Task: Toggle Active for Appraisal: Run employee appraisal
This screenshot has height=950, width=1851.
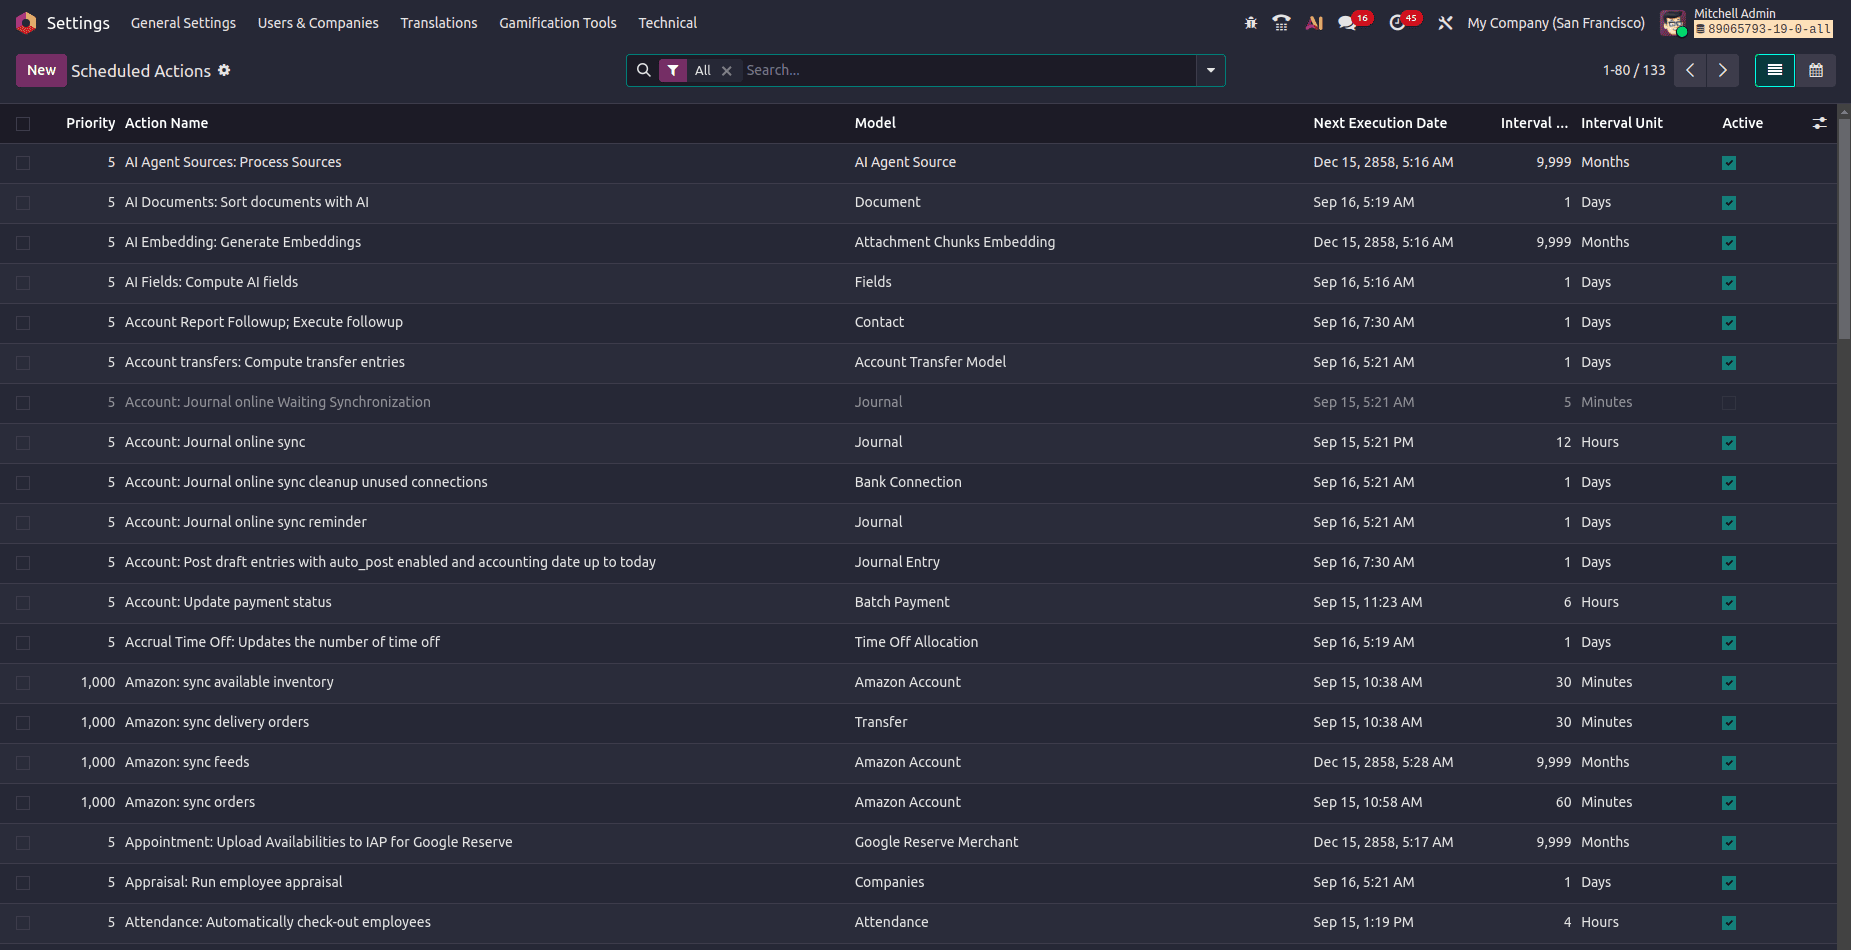Action: pos(1729,883)
